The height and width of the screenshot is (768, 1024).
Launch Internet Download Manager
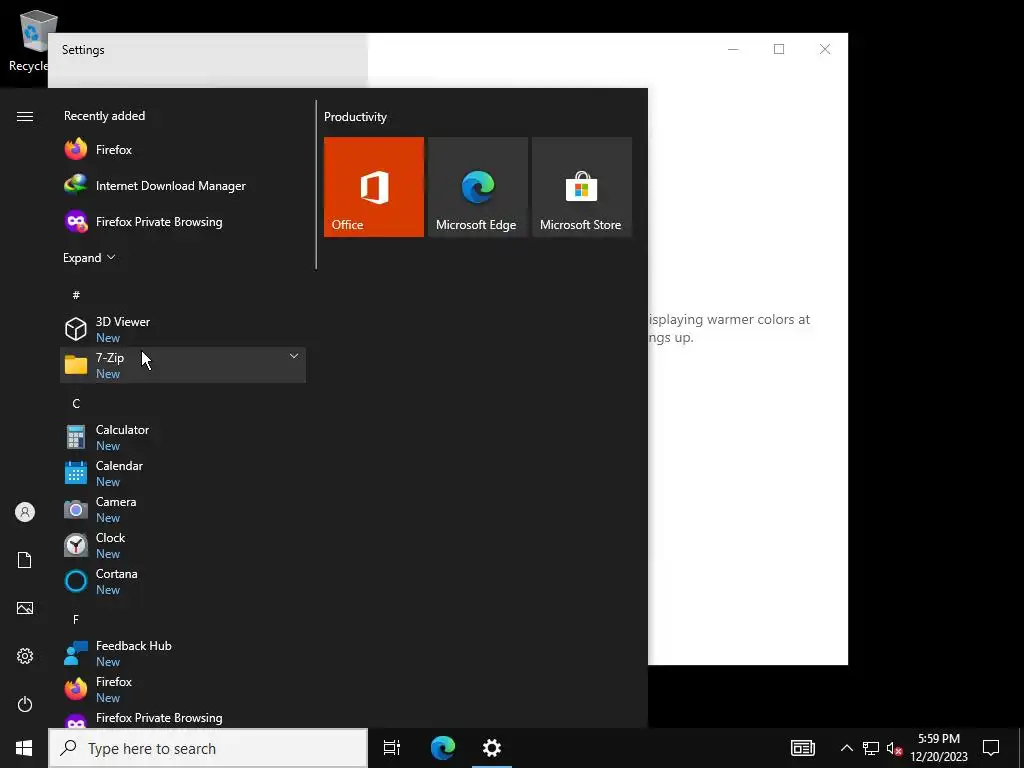tap(183, 185)
